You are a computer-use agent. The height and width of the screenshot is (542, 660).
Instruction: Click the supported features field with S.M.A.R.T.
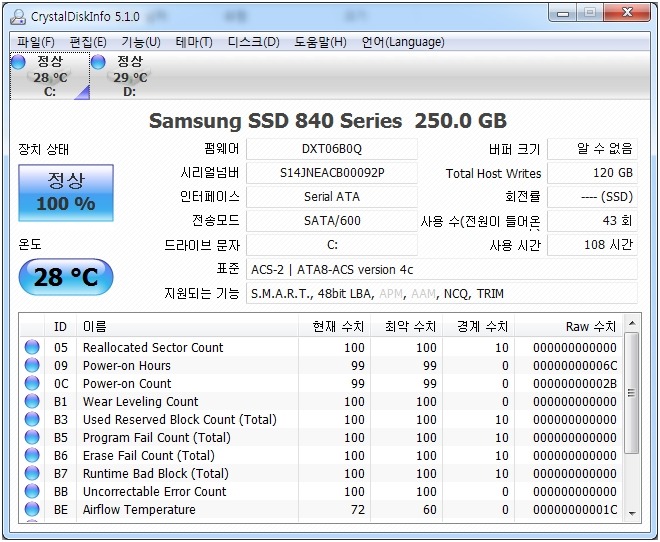pyautogui.click(x=442, y=293)
